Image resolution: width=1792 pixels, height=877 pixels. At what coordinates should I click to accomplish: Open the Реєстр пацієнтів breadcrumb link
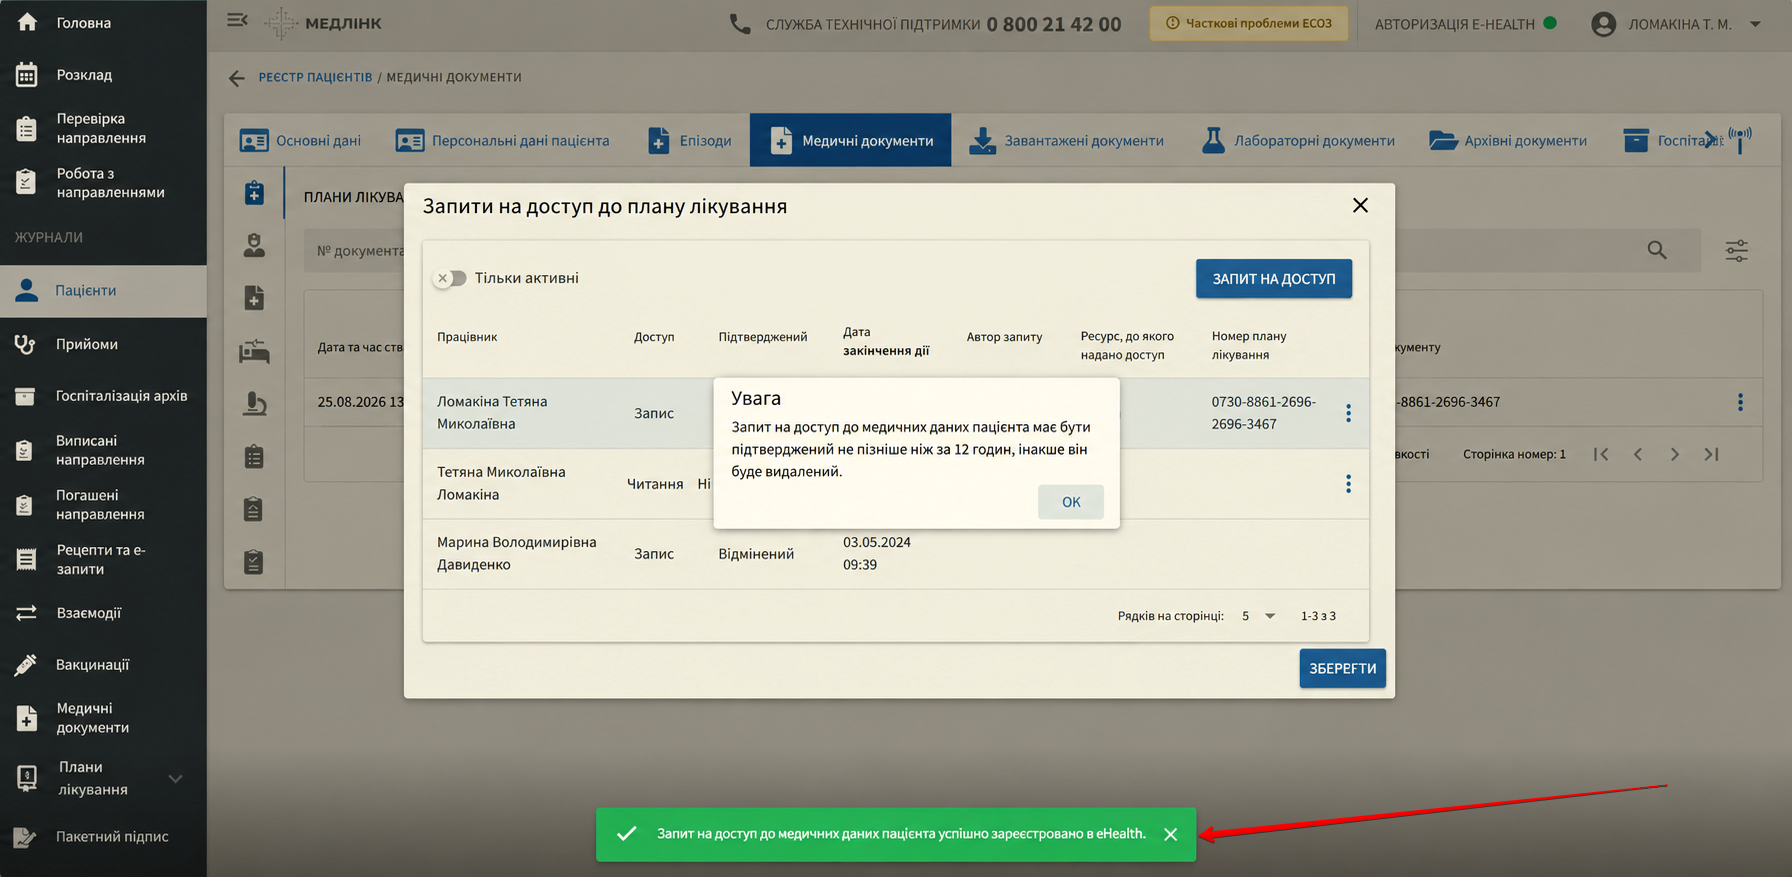315,77
